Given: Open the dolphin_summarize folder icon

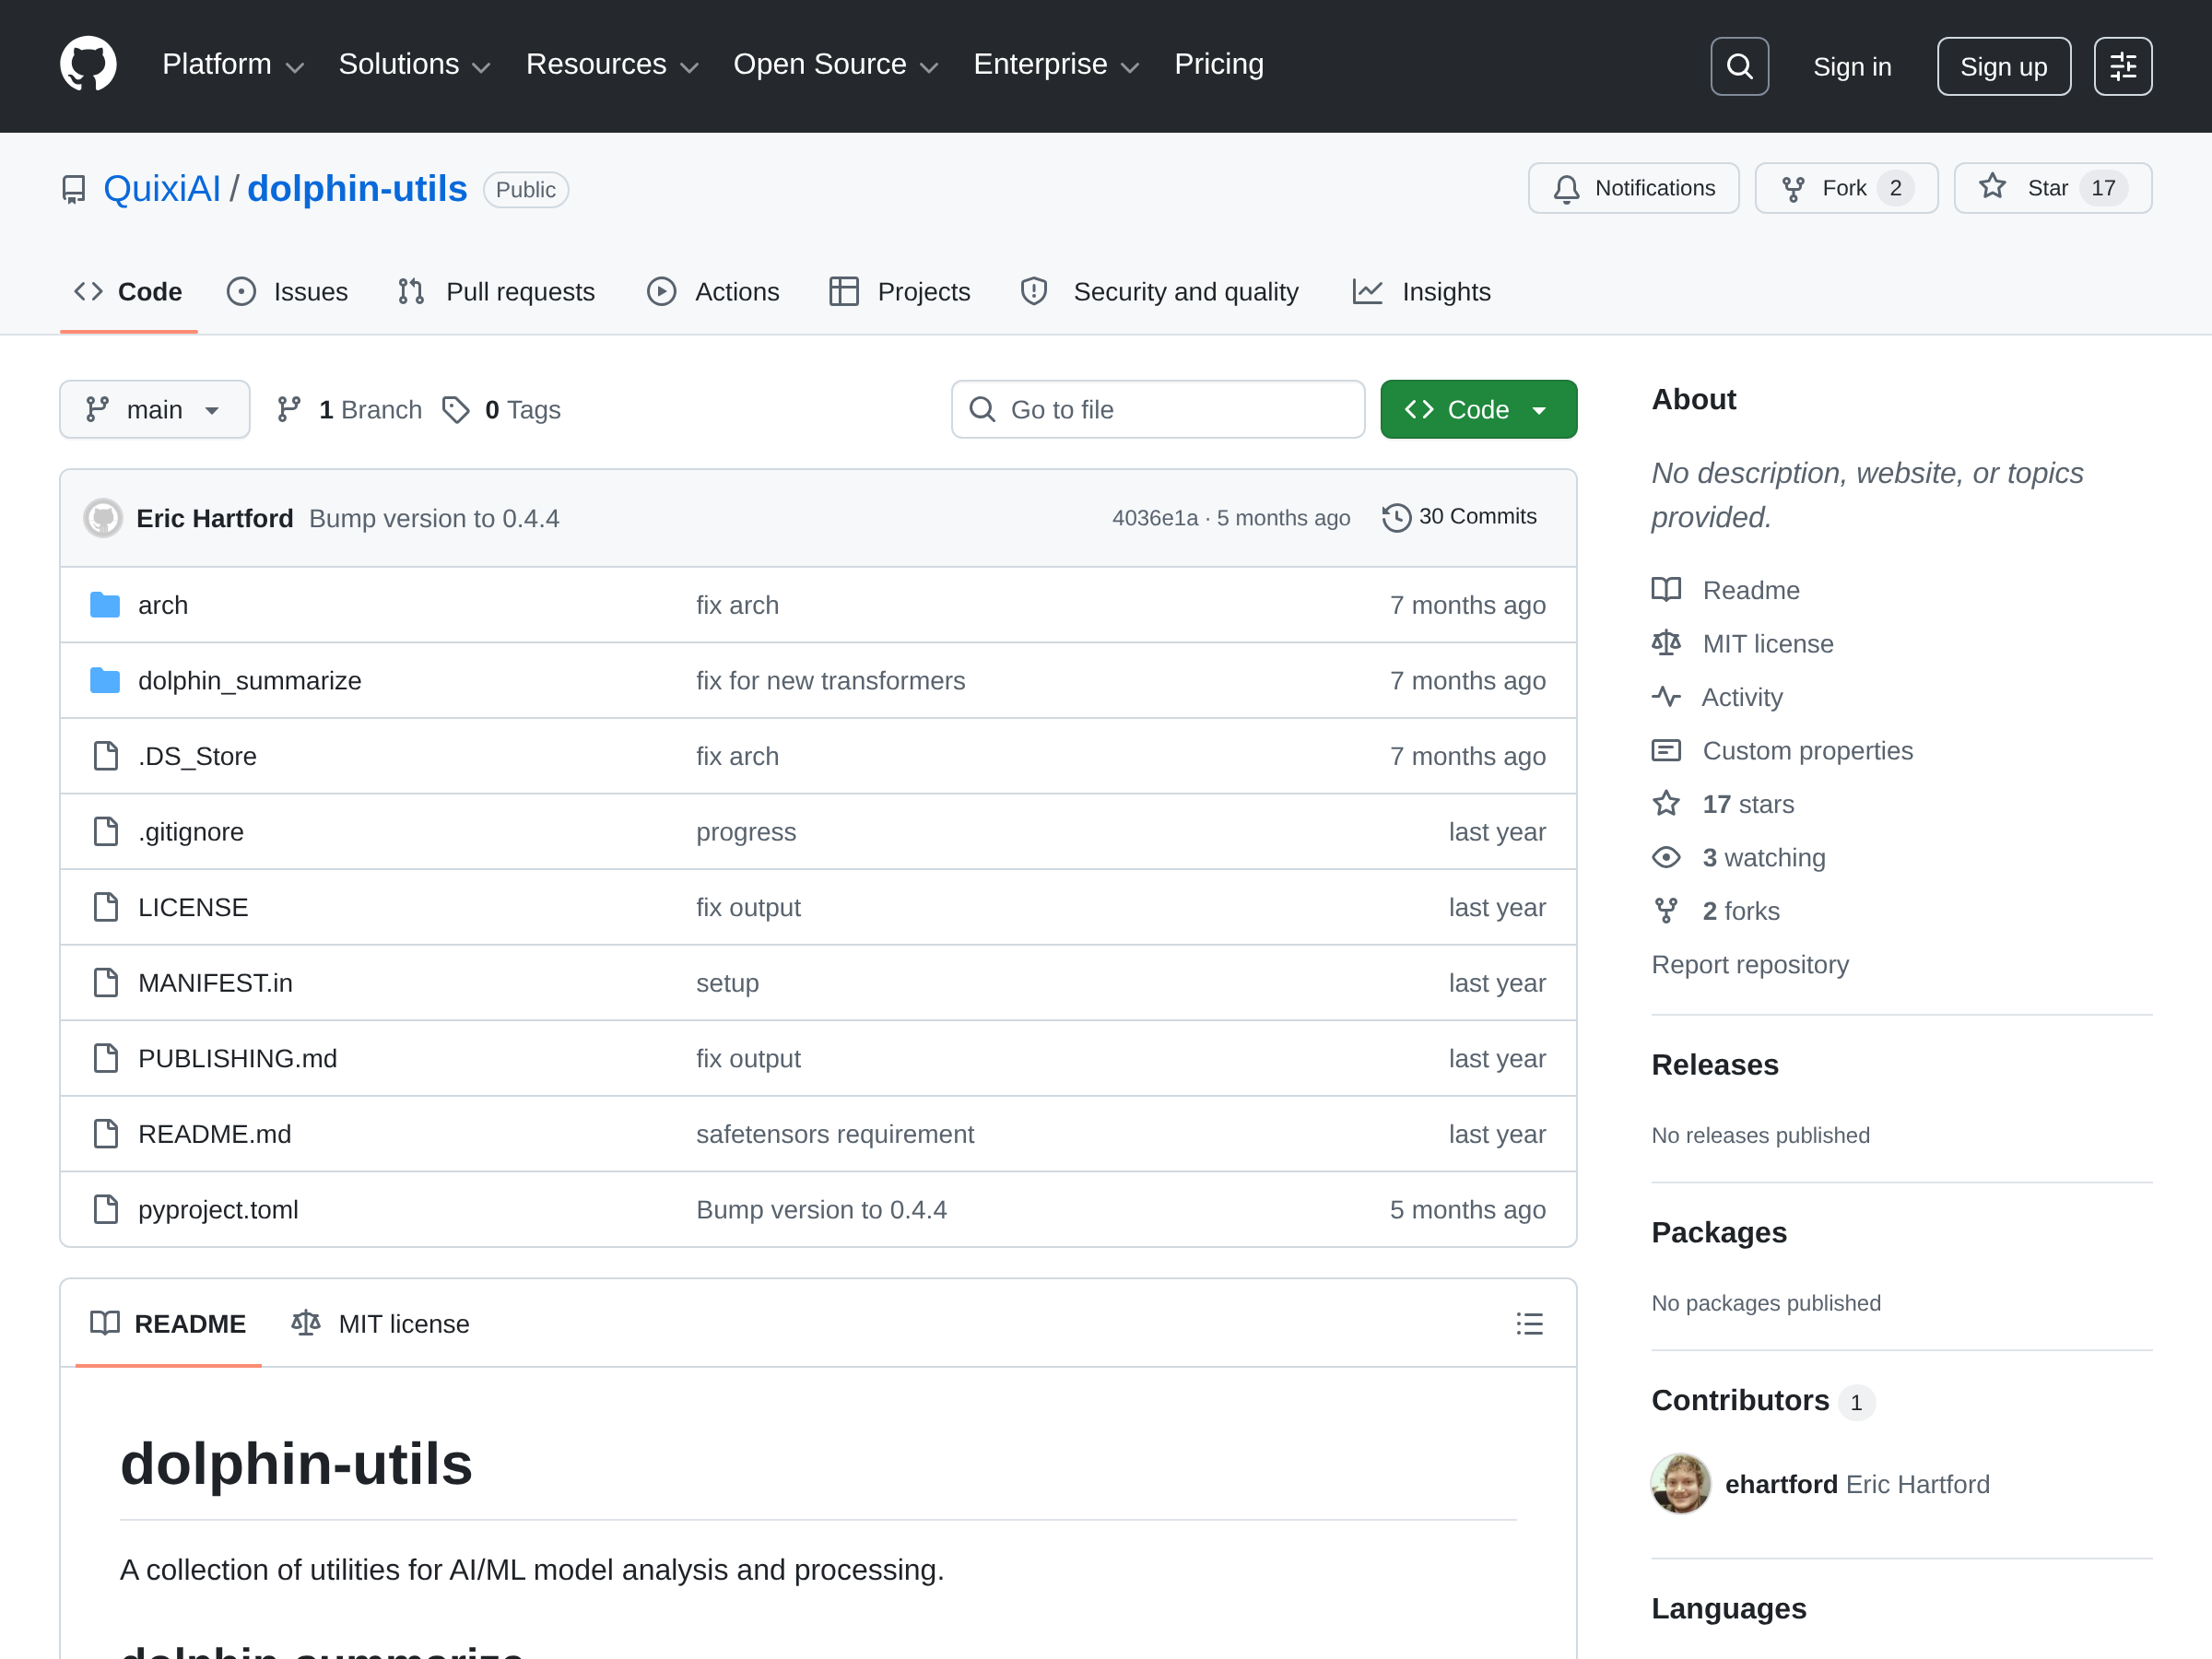Looking at the screenshot, I should tap(105, 681).
